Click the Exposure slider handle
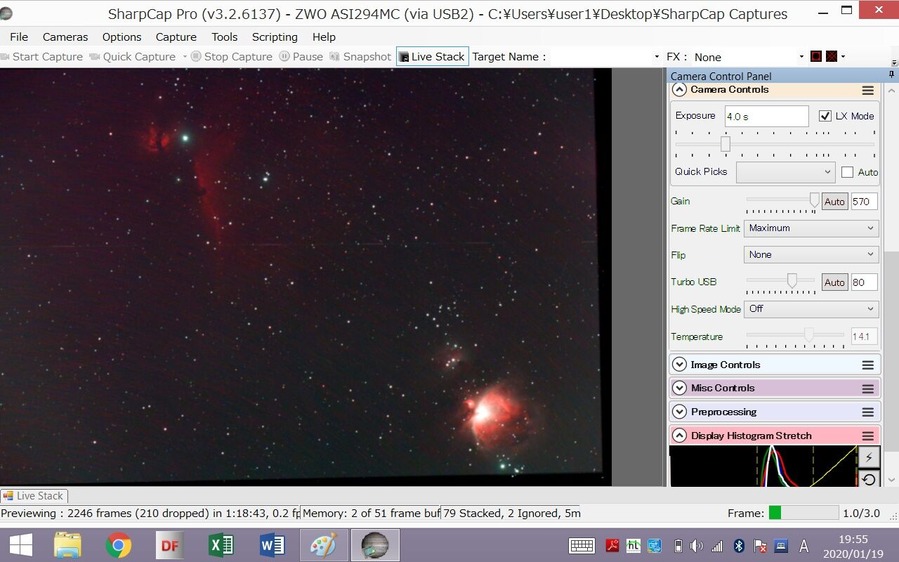 (x=725, y=143)
